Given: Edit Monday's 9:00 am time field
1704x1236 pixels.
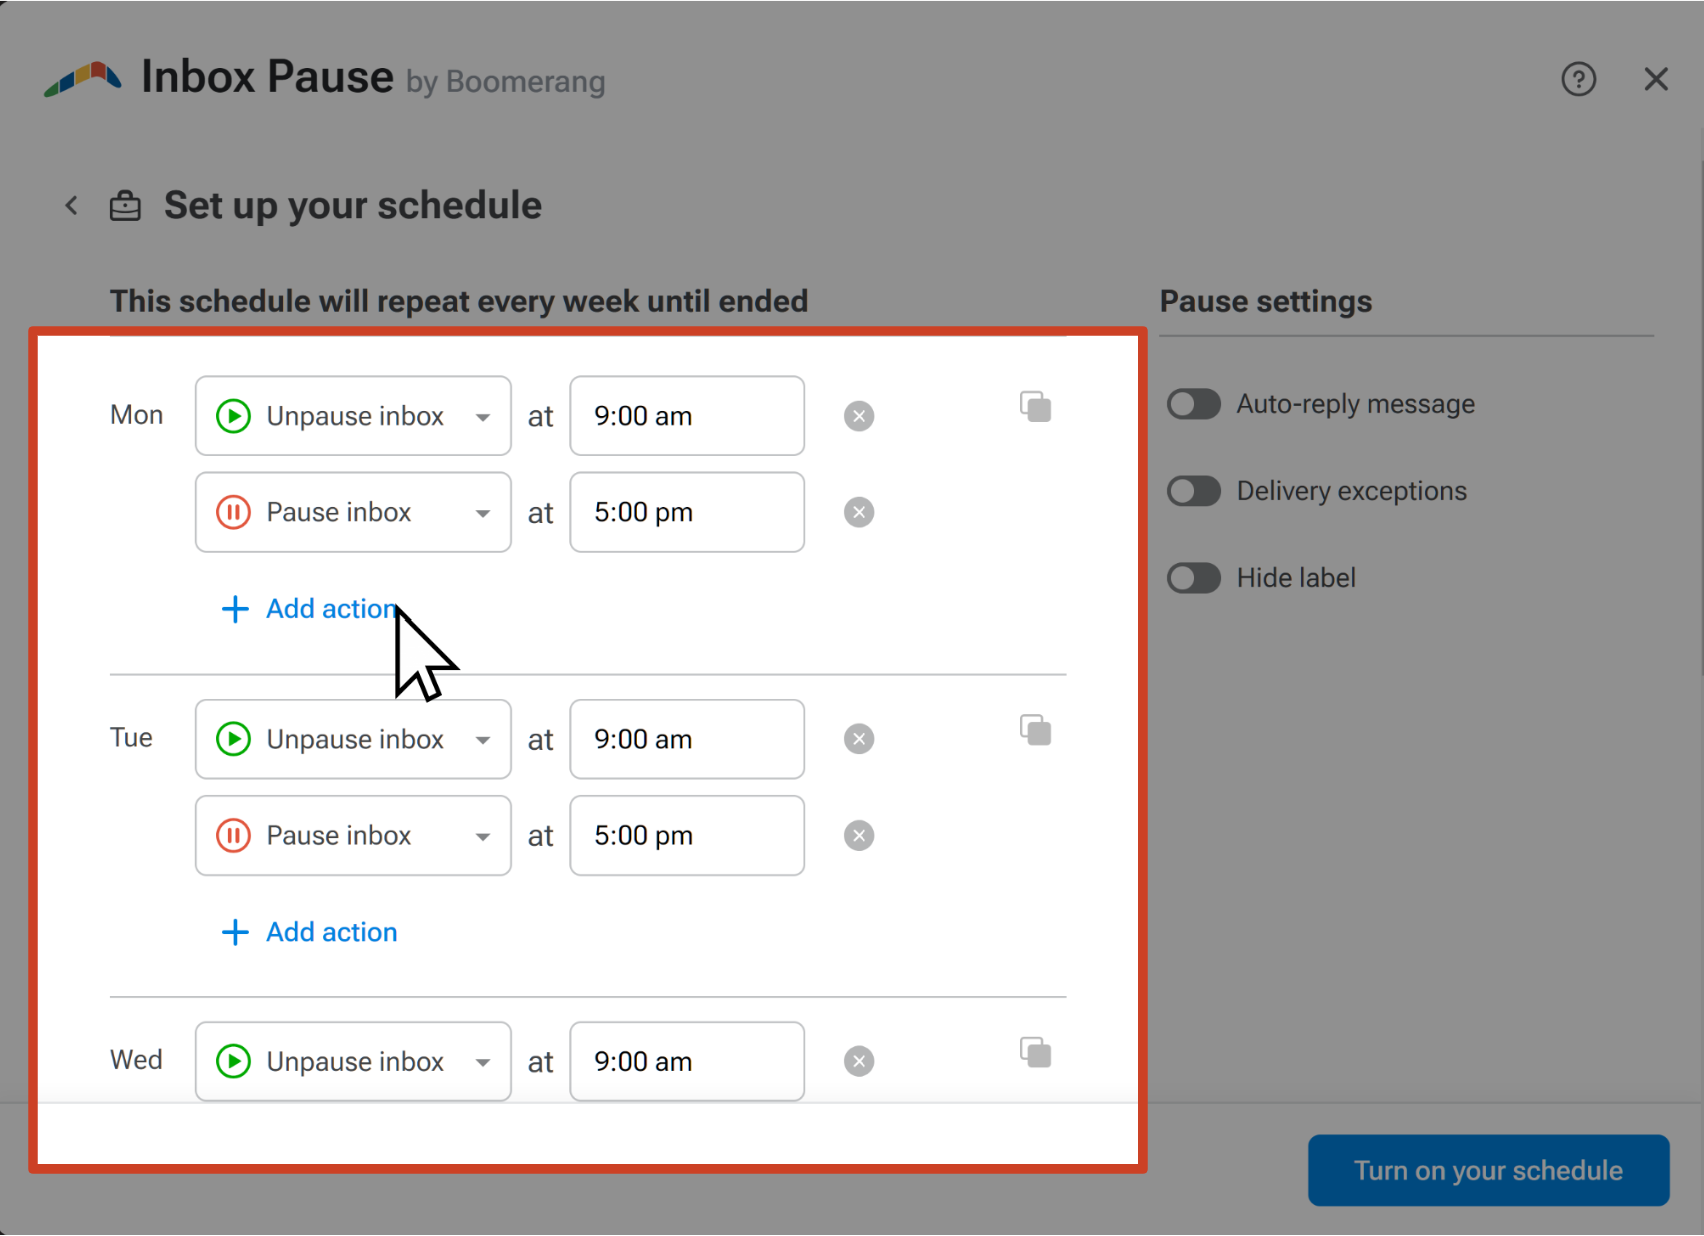Looking at the screenshot, I should click(687, 416).
